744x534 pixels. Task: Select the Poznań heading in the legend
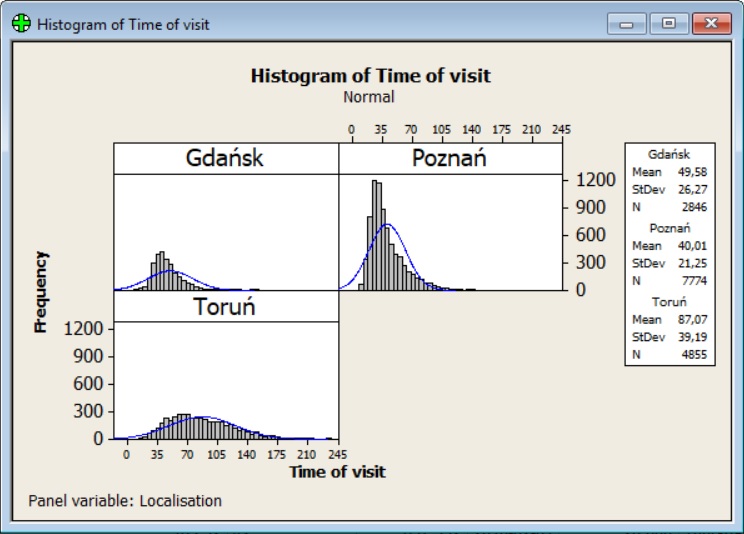pyautogui.click(x=669, y=228)
